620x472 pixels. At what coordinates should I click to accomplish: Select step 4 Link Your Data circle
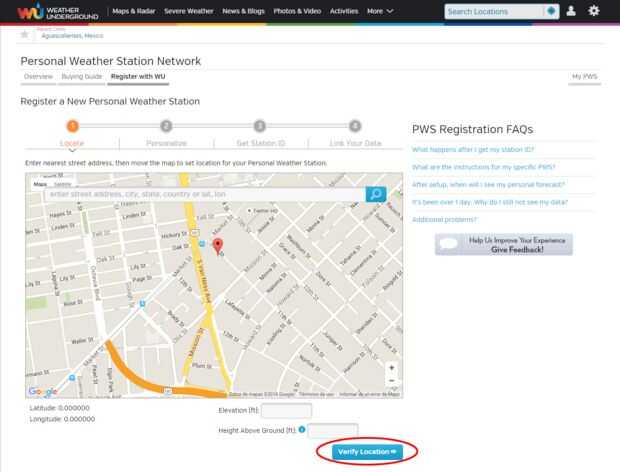pos(355,126)
